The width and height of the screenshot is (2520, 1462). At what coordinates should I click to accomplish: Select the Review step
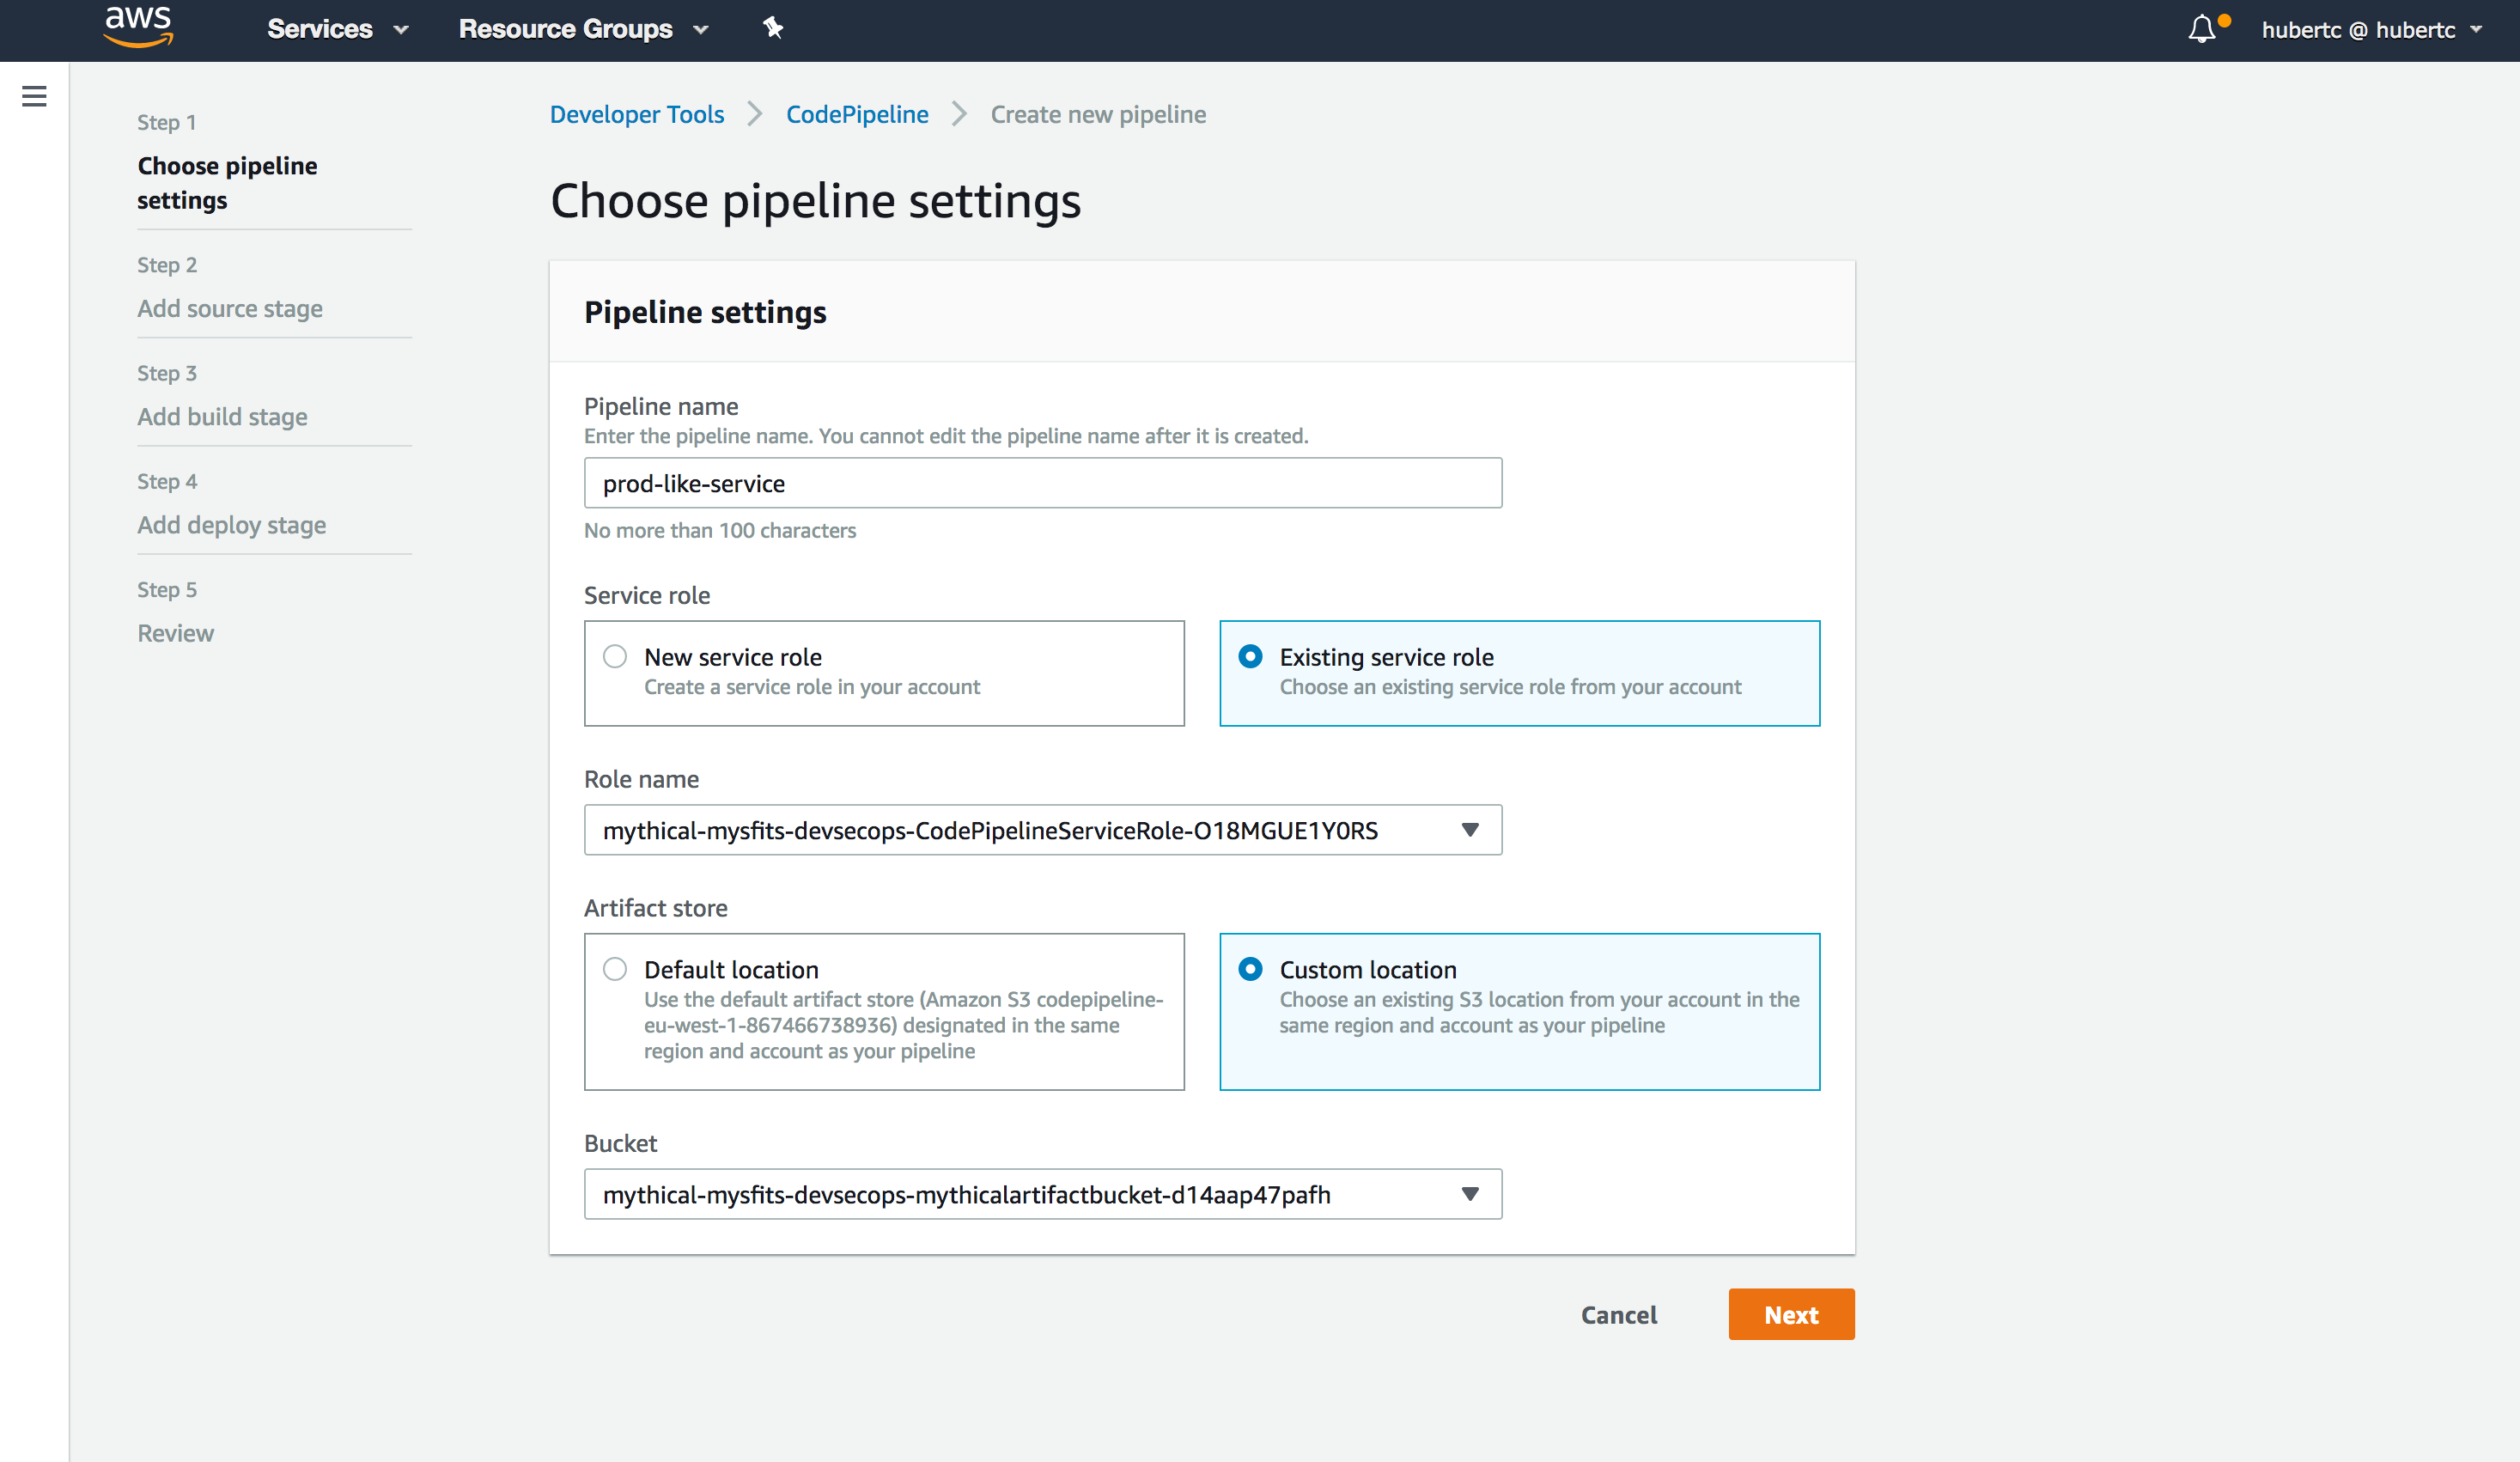point(175,633)
